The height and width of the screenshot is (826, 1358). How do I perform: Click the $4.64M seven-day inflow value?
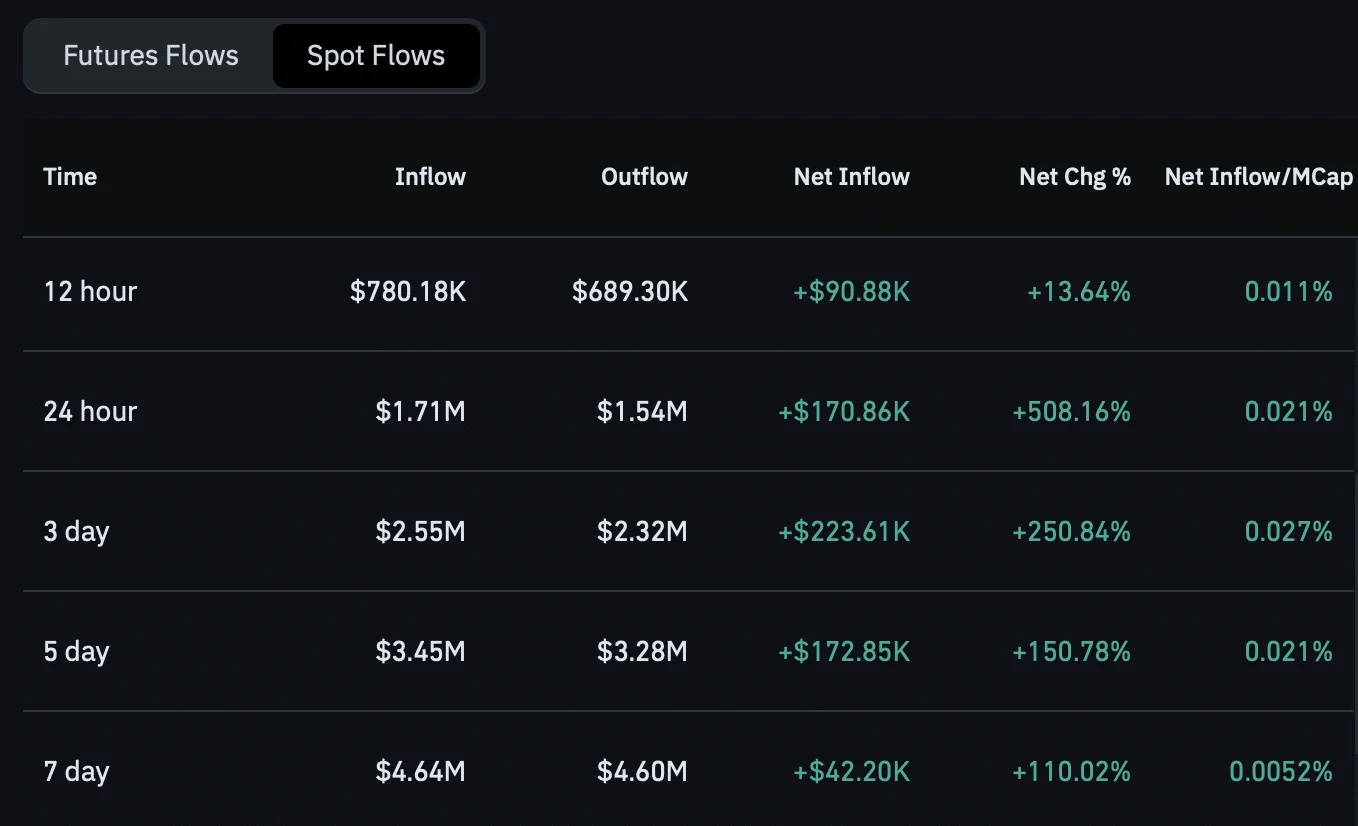click(421, 771)
